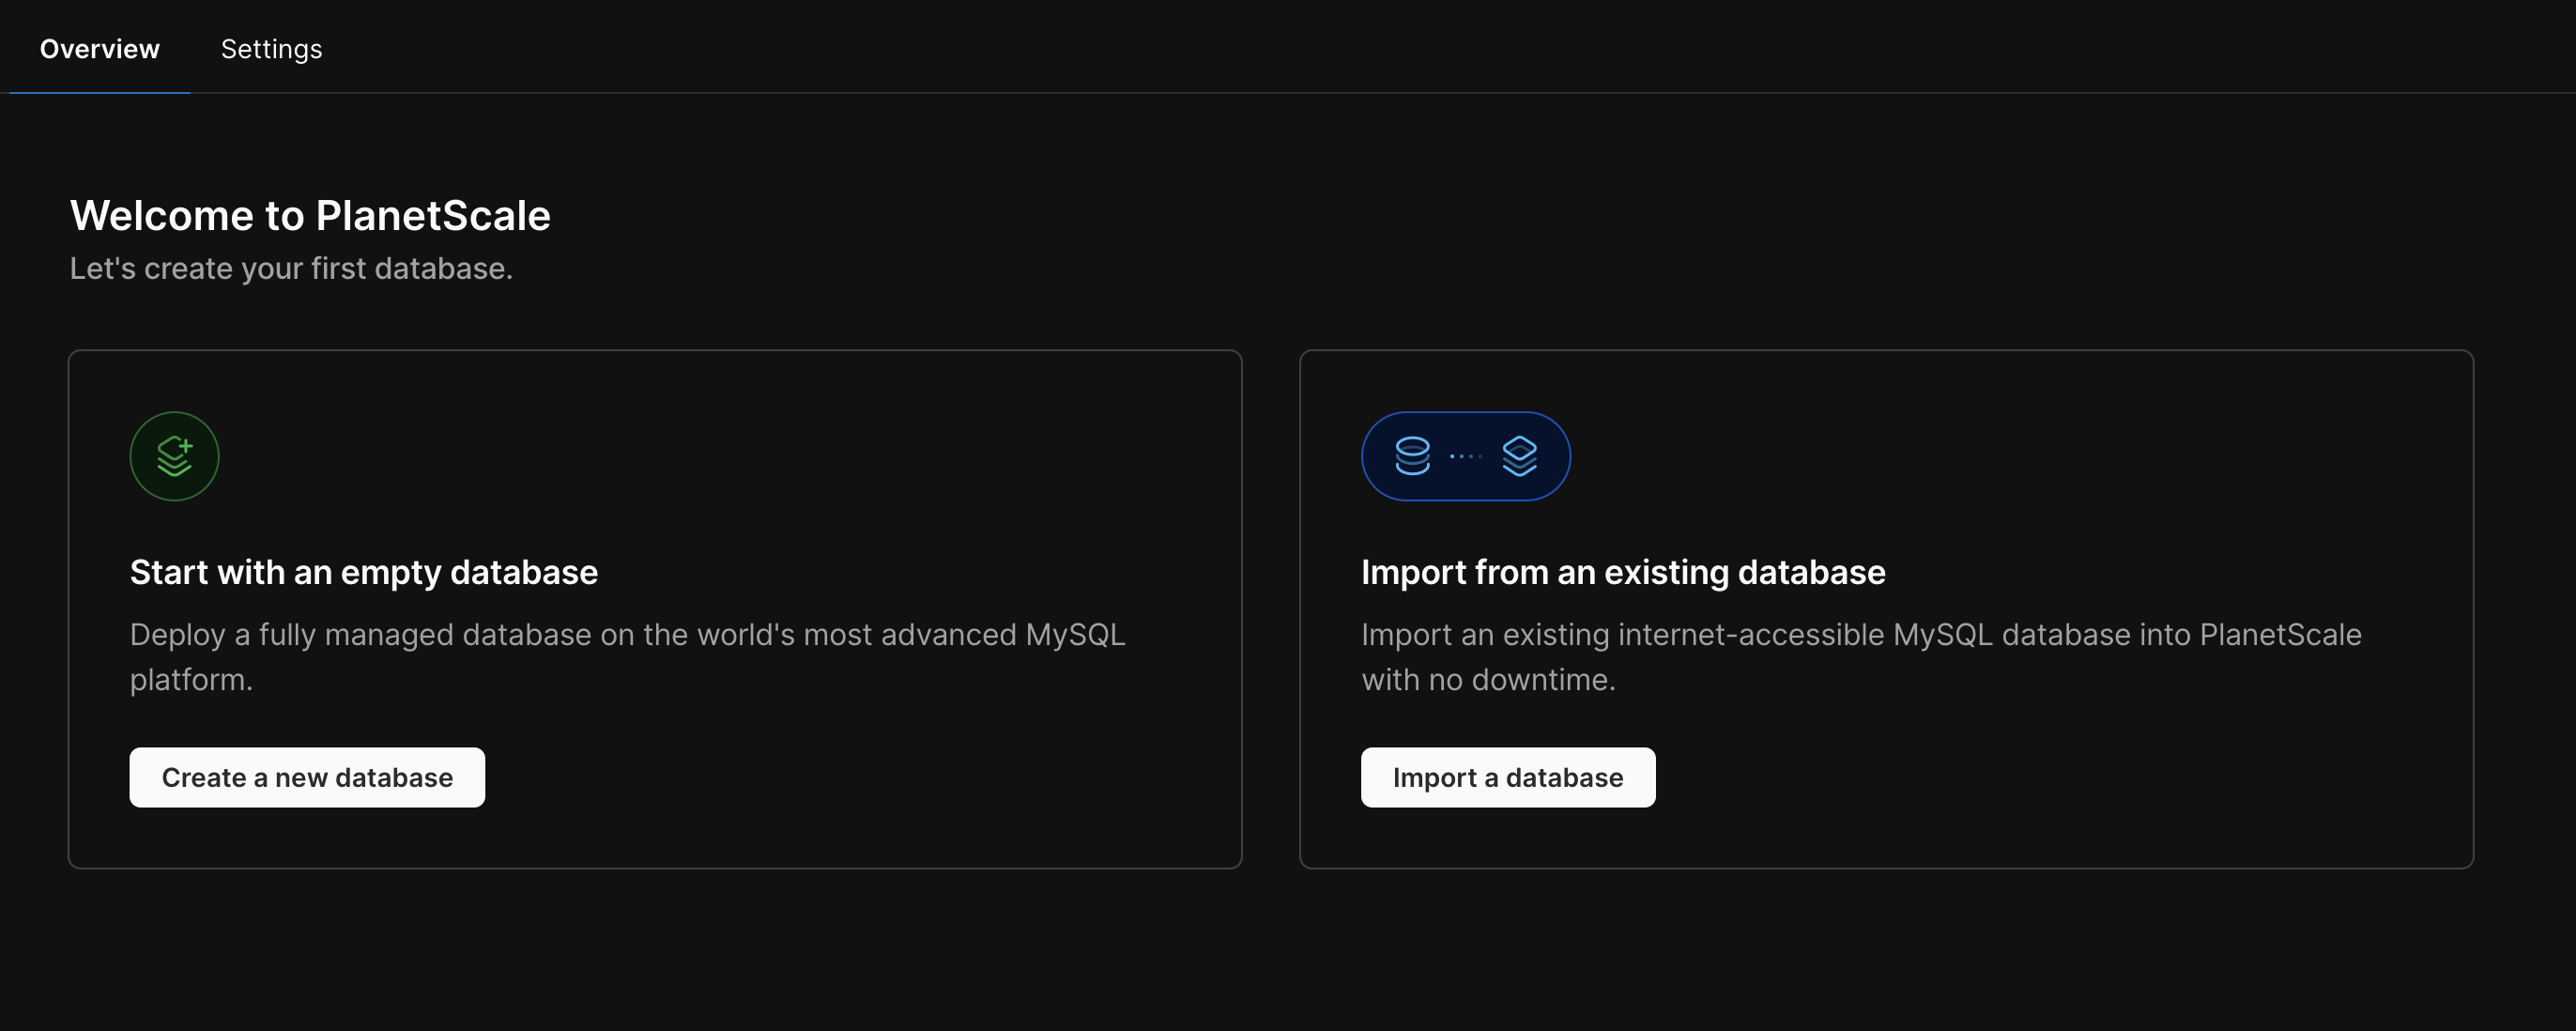Click the Welcome to PlanetScale heading
Viewport: 2576px width, 1031px height.
[x=310, y=216]
